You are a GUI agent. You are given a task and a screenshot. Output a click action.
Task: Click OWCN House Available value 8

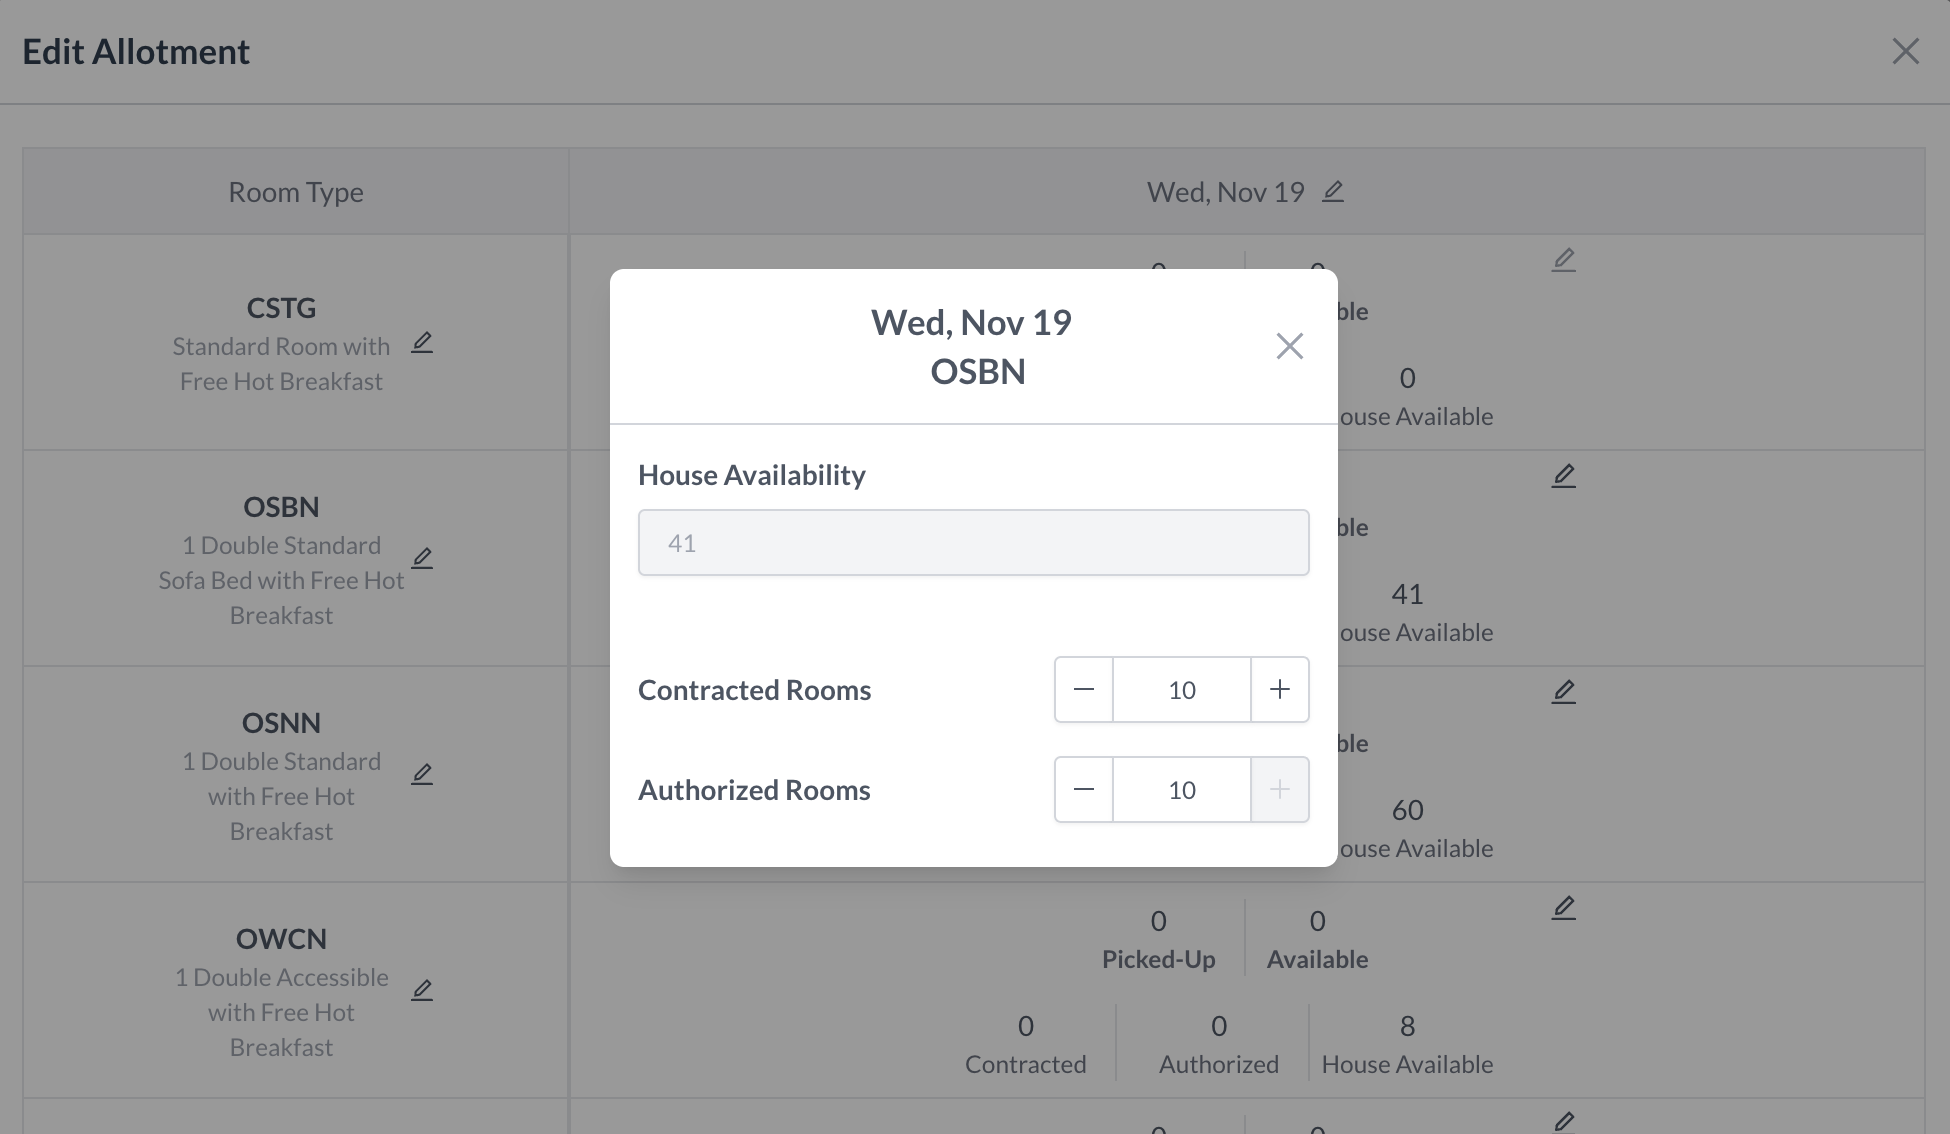coord(1407,1027)
